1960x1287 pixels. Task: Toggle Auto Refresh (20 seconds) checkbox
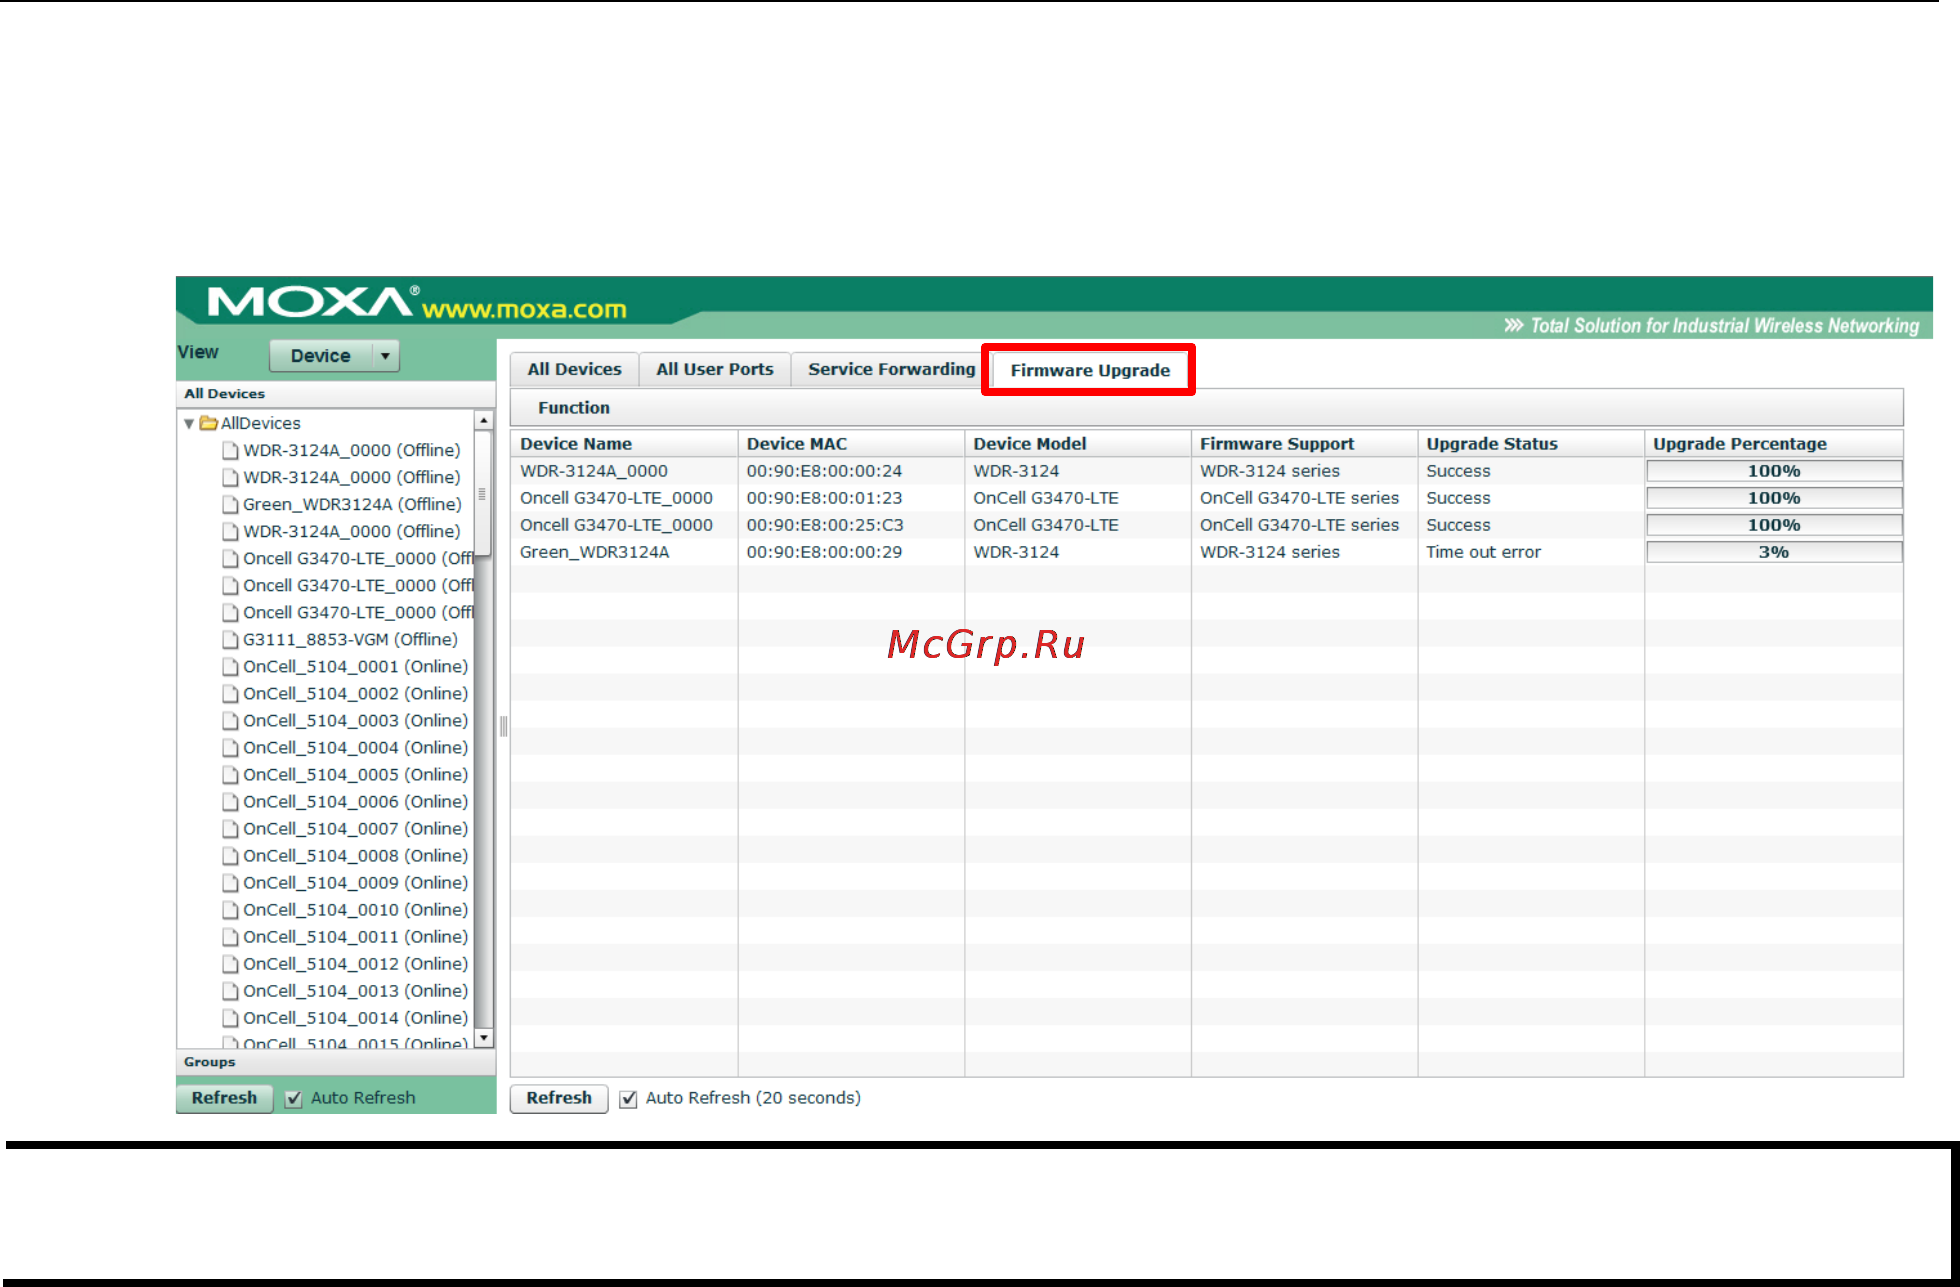tap(629, 1099)
